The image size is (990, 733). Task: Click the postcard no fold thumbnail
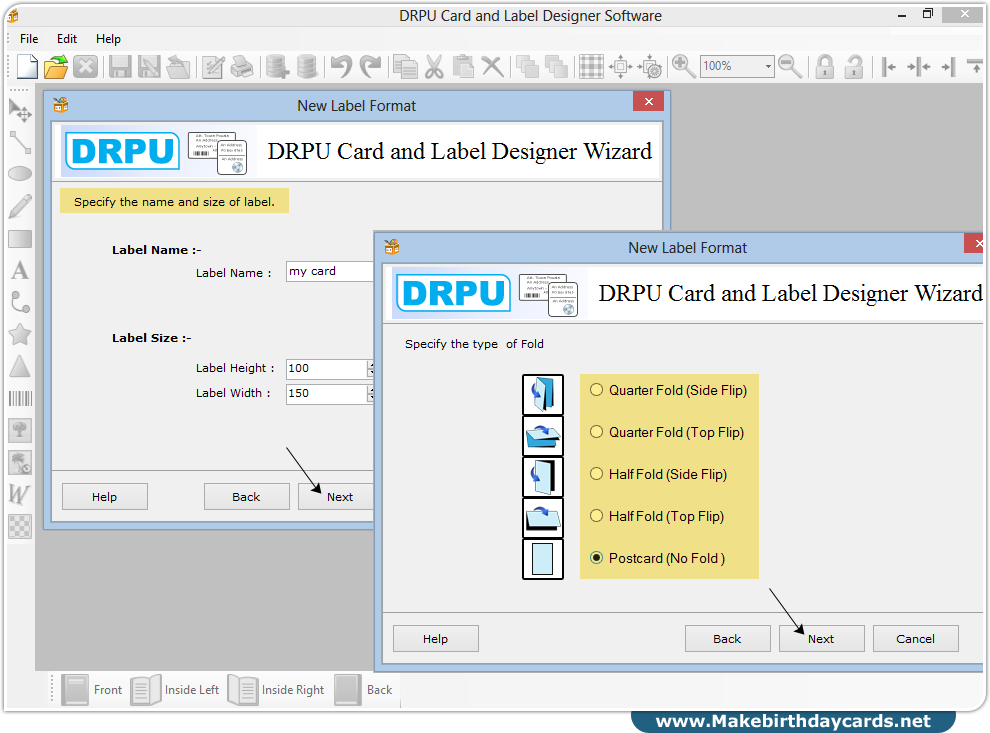pyautogui.click(x=543, y=559)
